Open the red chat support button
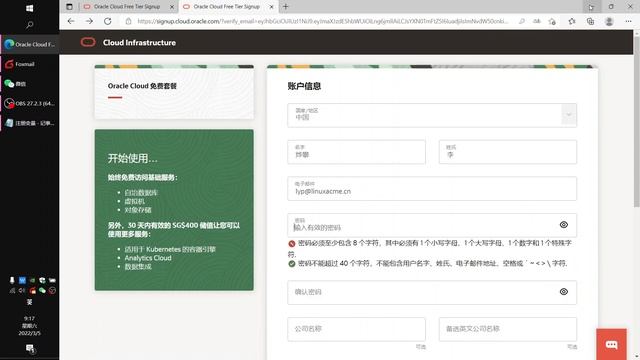 pos(611,344)
